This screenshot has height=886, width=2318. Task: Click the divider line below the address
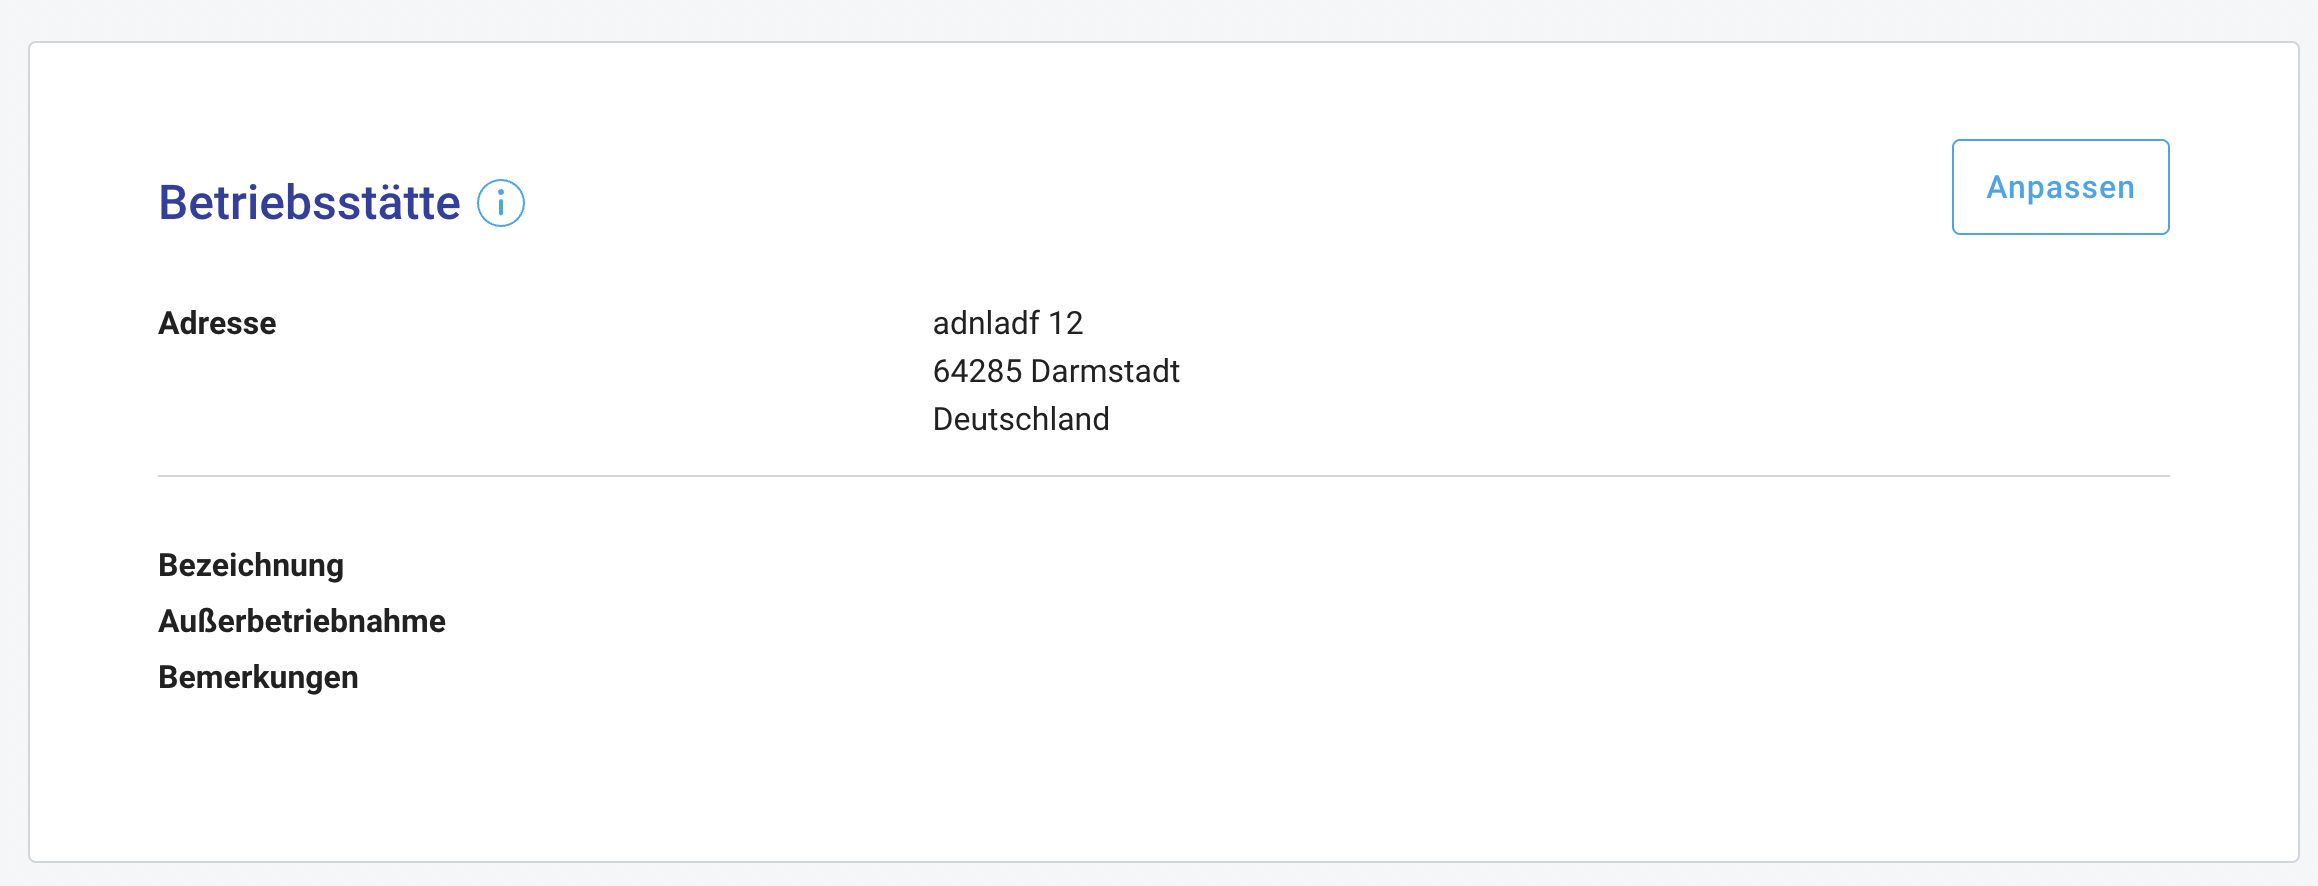(x=1163, y=476)
